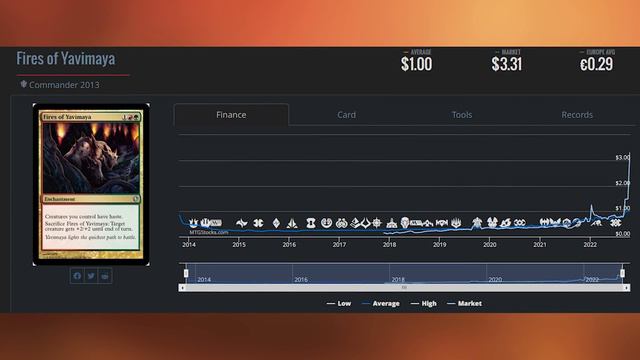Click the $3.00 y-axis label
The height and width of the screenshot is (360, 640).
click(x=622, y=158)
